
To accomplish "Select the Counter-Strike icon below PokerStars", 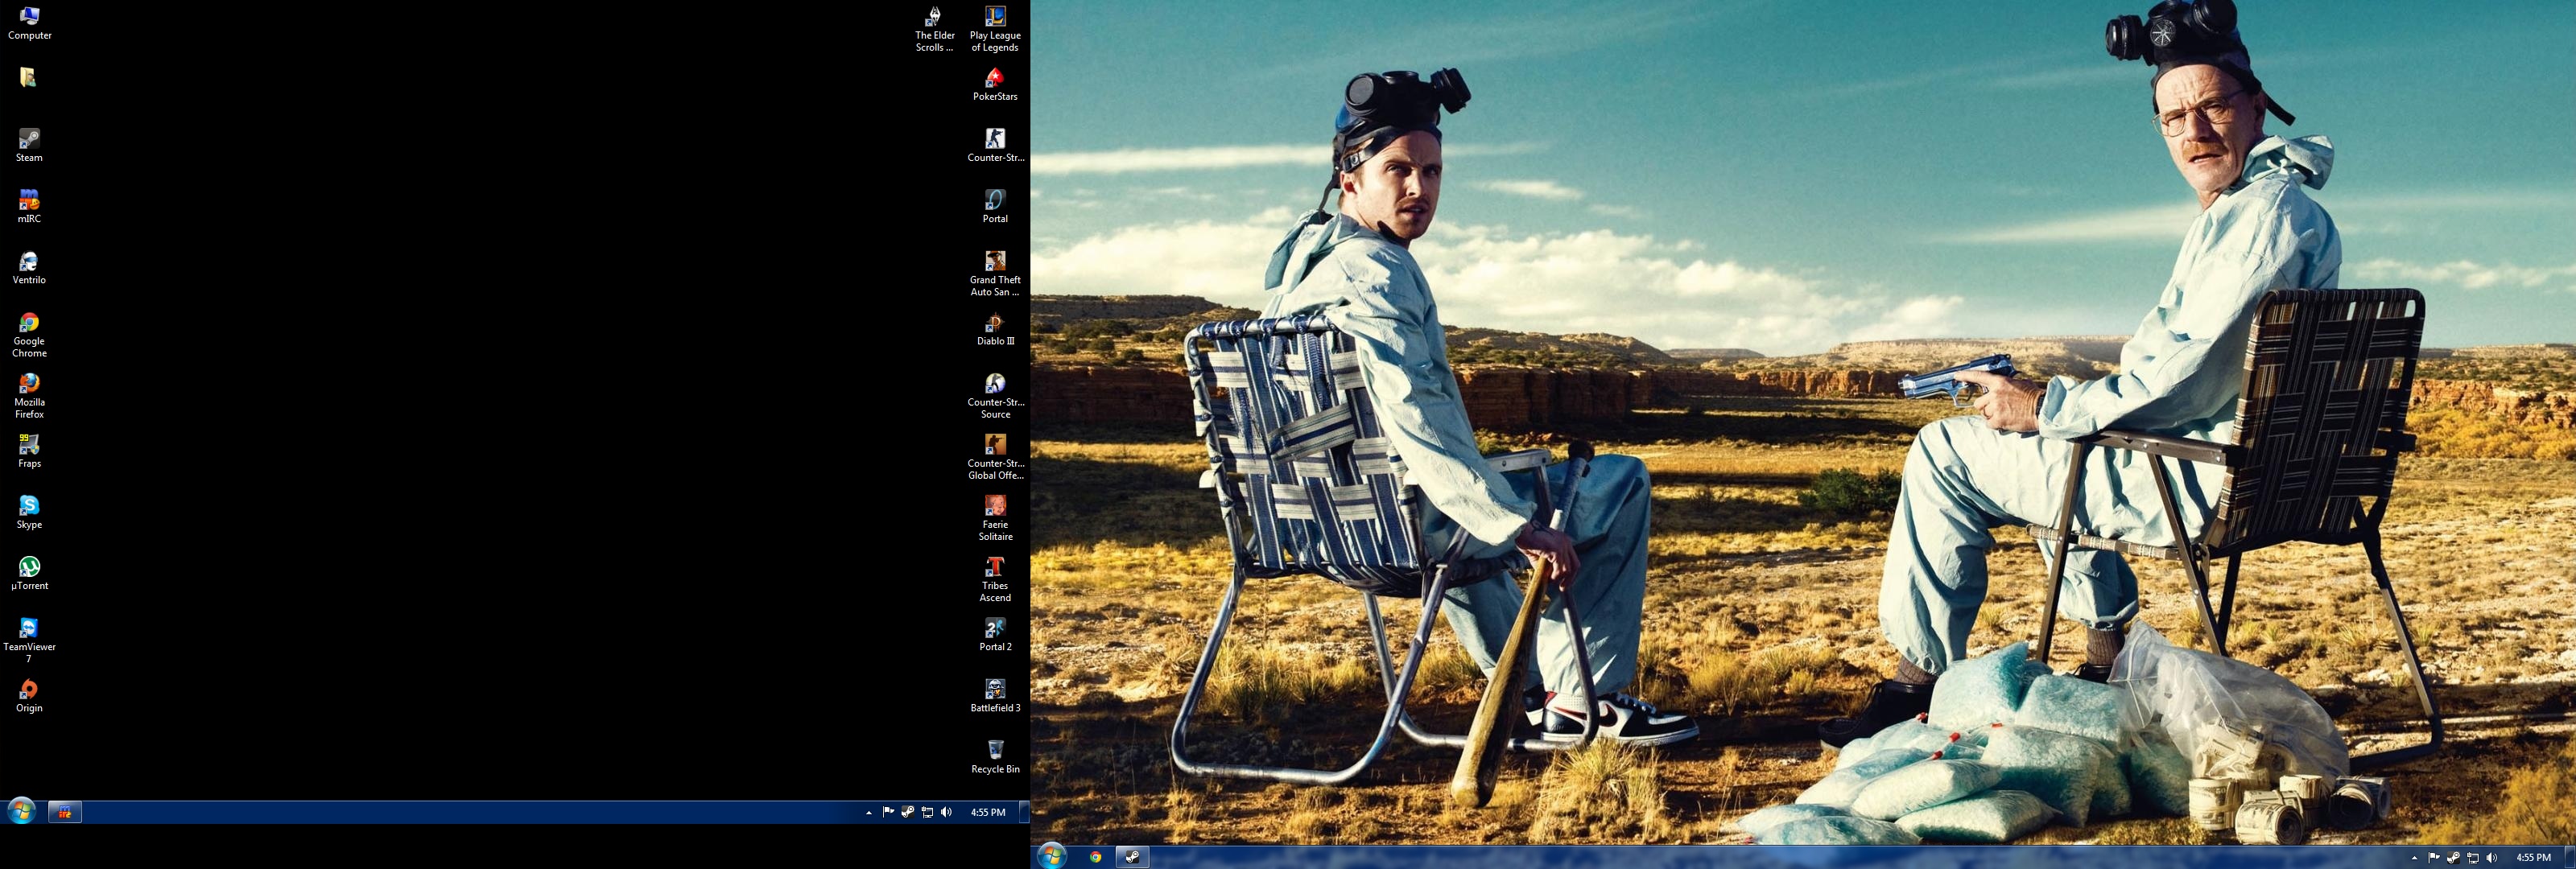I will click(995, 145).
